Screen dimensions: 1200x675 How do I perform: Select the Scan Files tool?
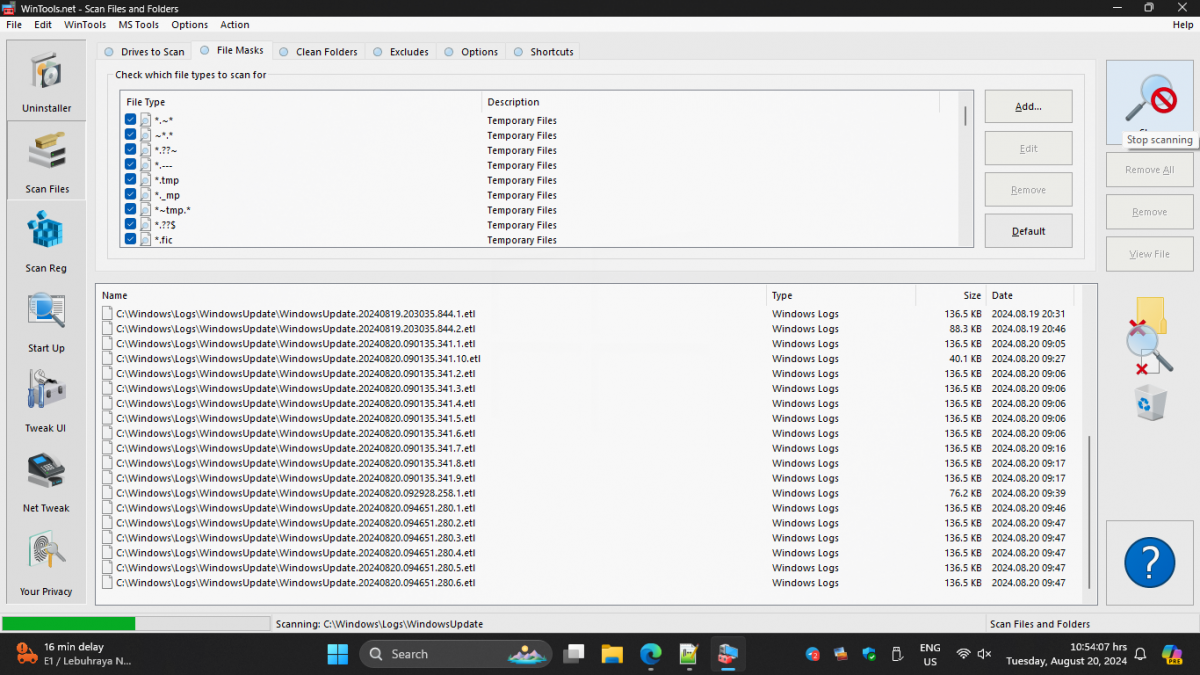[x=46, y=161]
